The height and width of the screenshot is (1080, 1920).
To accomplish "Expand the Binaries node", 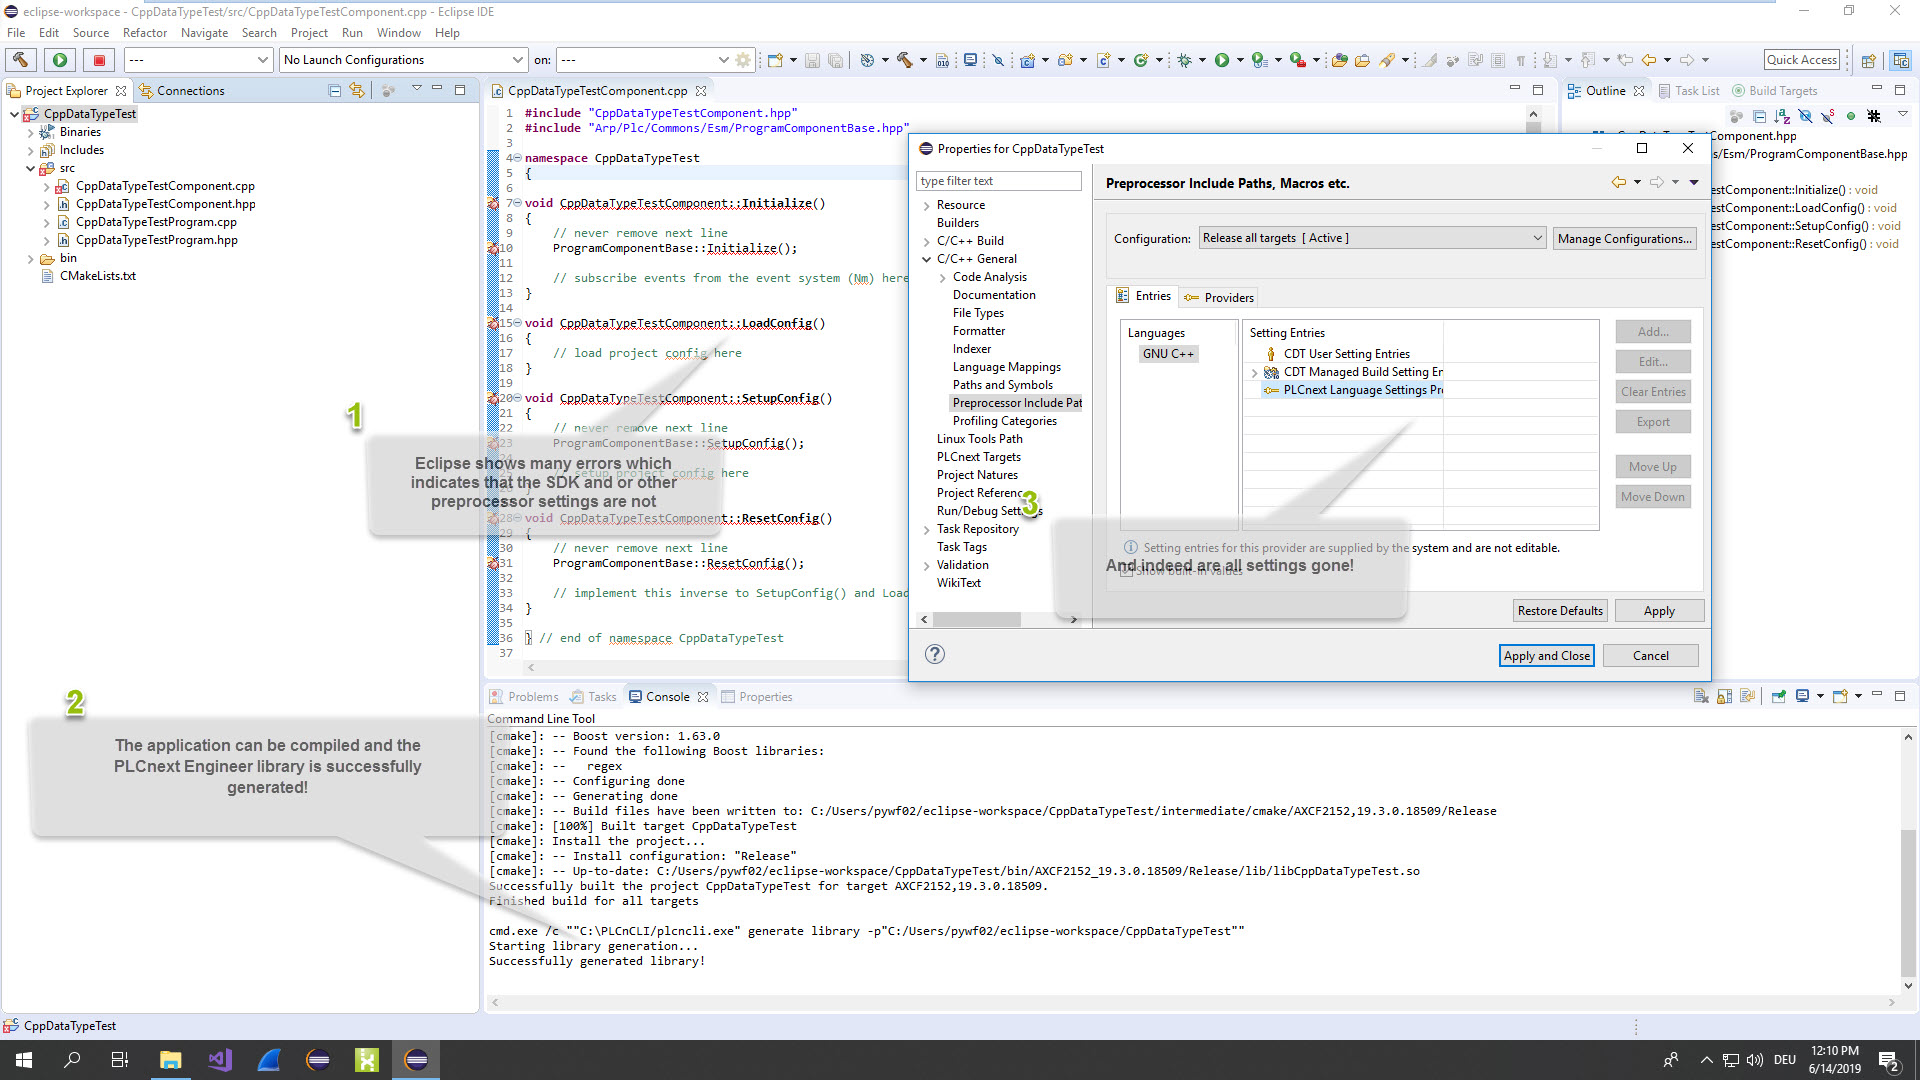I will pos(30,132).
